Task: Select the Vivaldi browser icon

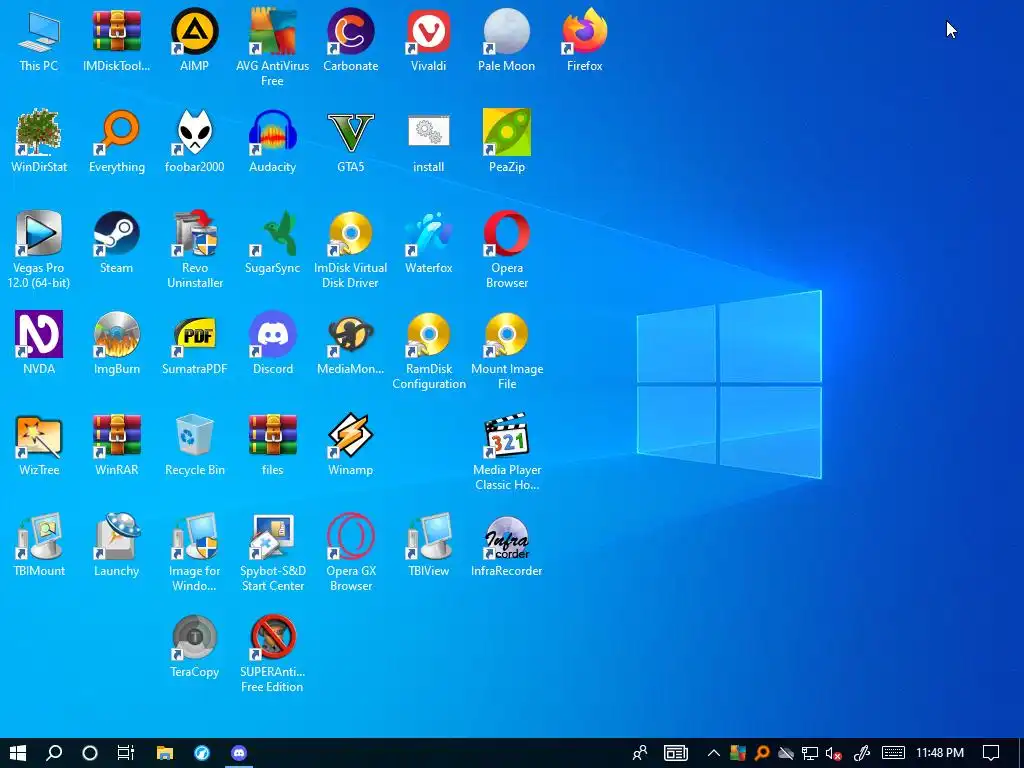Action: click(x=428, y=40)
